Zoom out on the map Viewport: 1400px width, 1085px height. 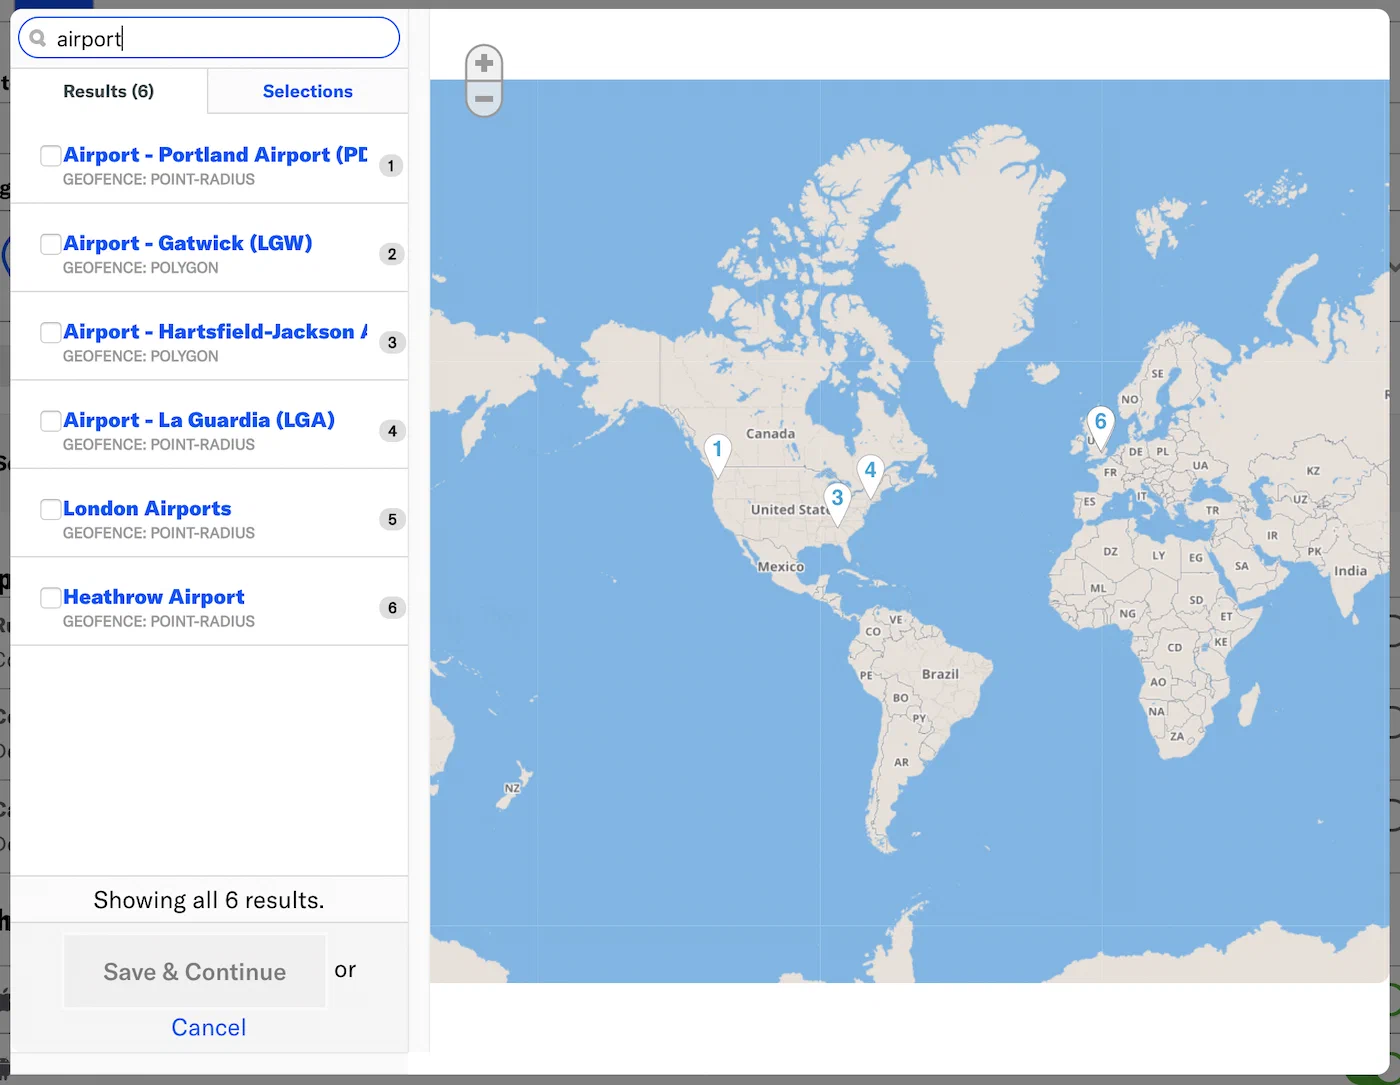point(484,99)
